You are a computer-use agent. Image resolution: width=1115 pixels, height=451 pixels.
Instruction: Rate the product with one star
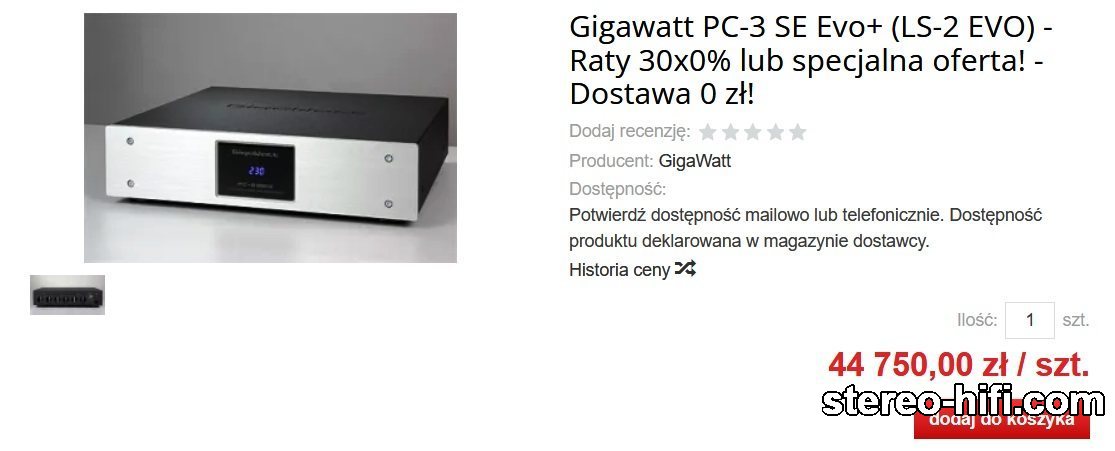coord(708,132)
